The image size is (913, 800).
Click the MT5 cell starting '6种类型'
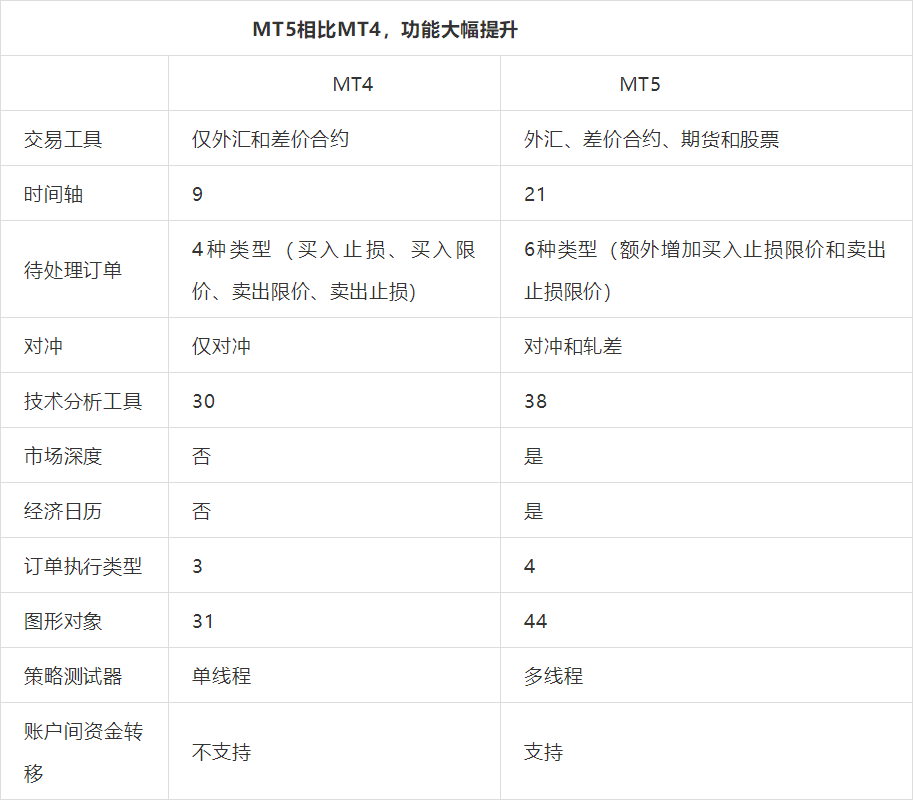click(705, 270)
